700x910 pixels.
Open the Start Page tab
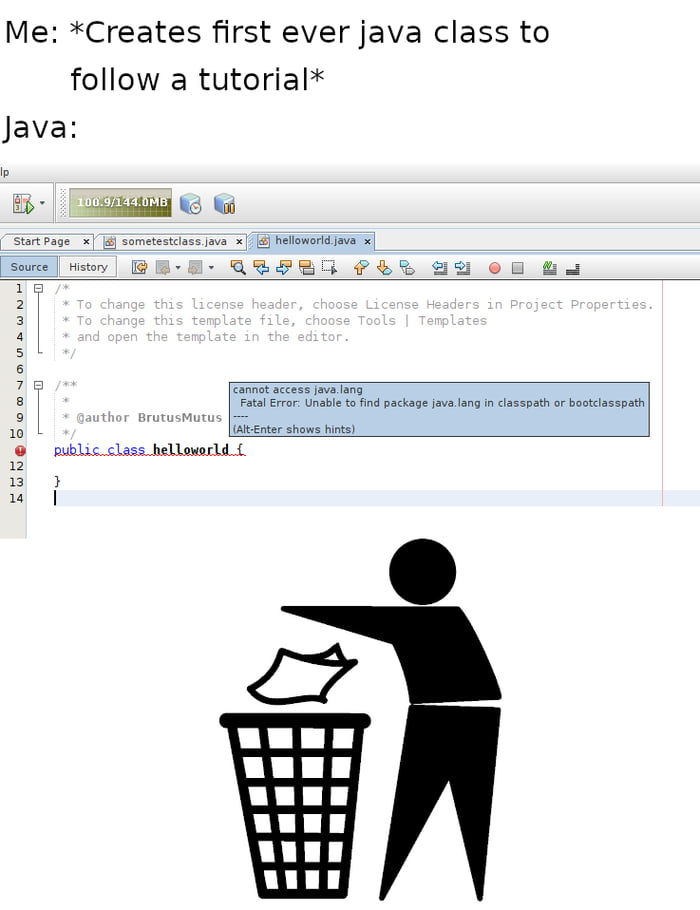[41, 241]
